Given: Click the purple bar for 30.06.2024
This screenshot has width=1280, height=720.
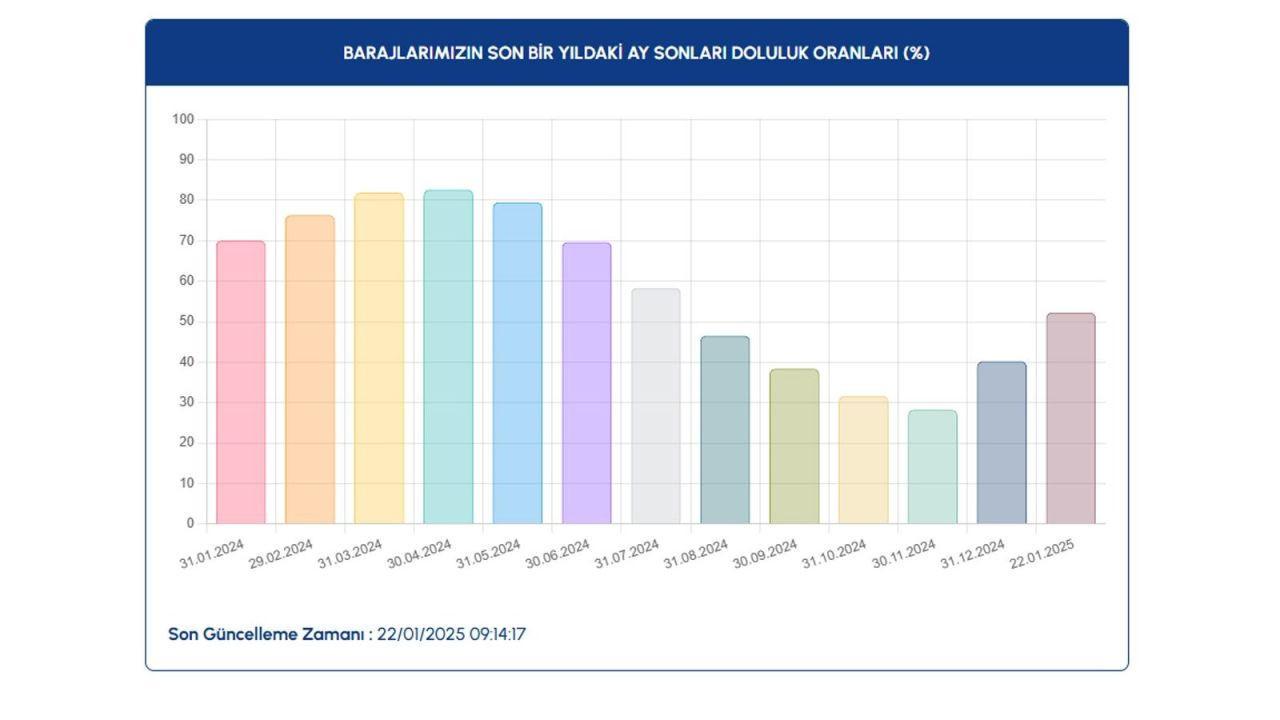Looking at the screenshot, I should [x=587, y=383].
